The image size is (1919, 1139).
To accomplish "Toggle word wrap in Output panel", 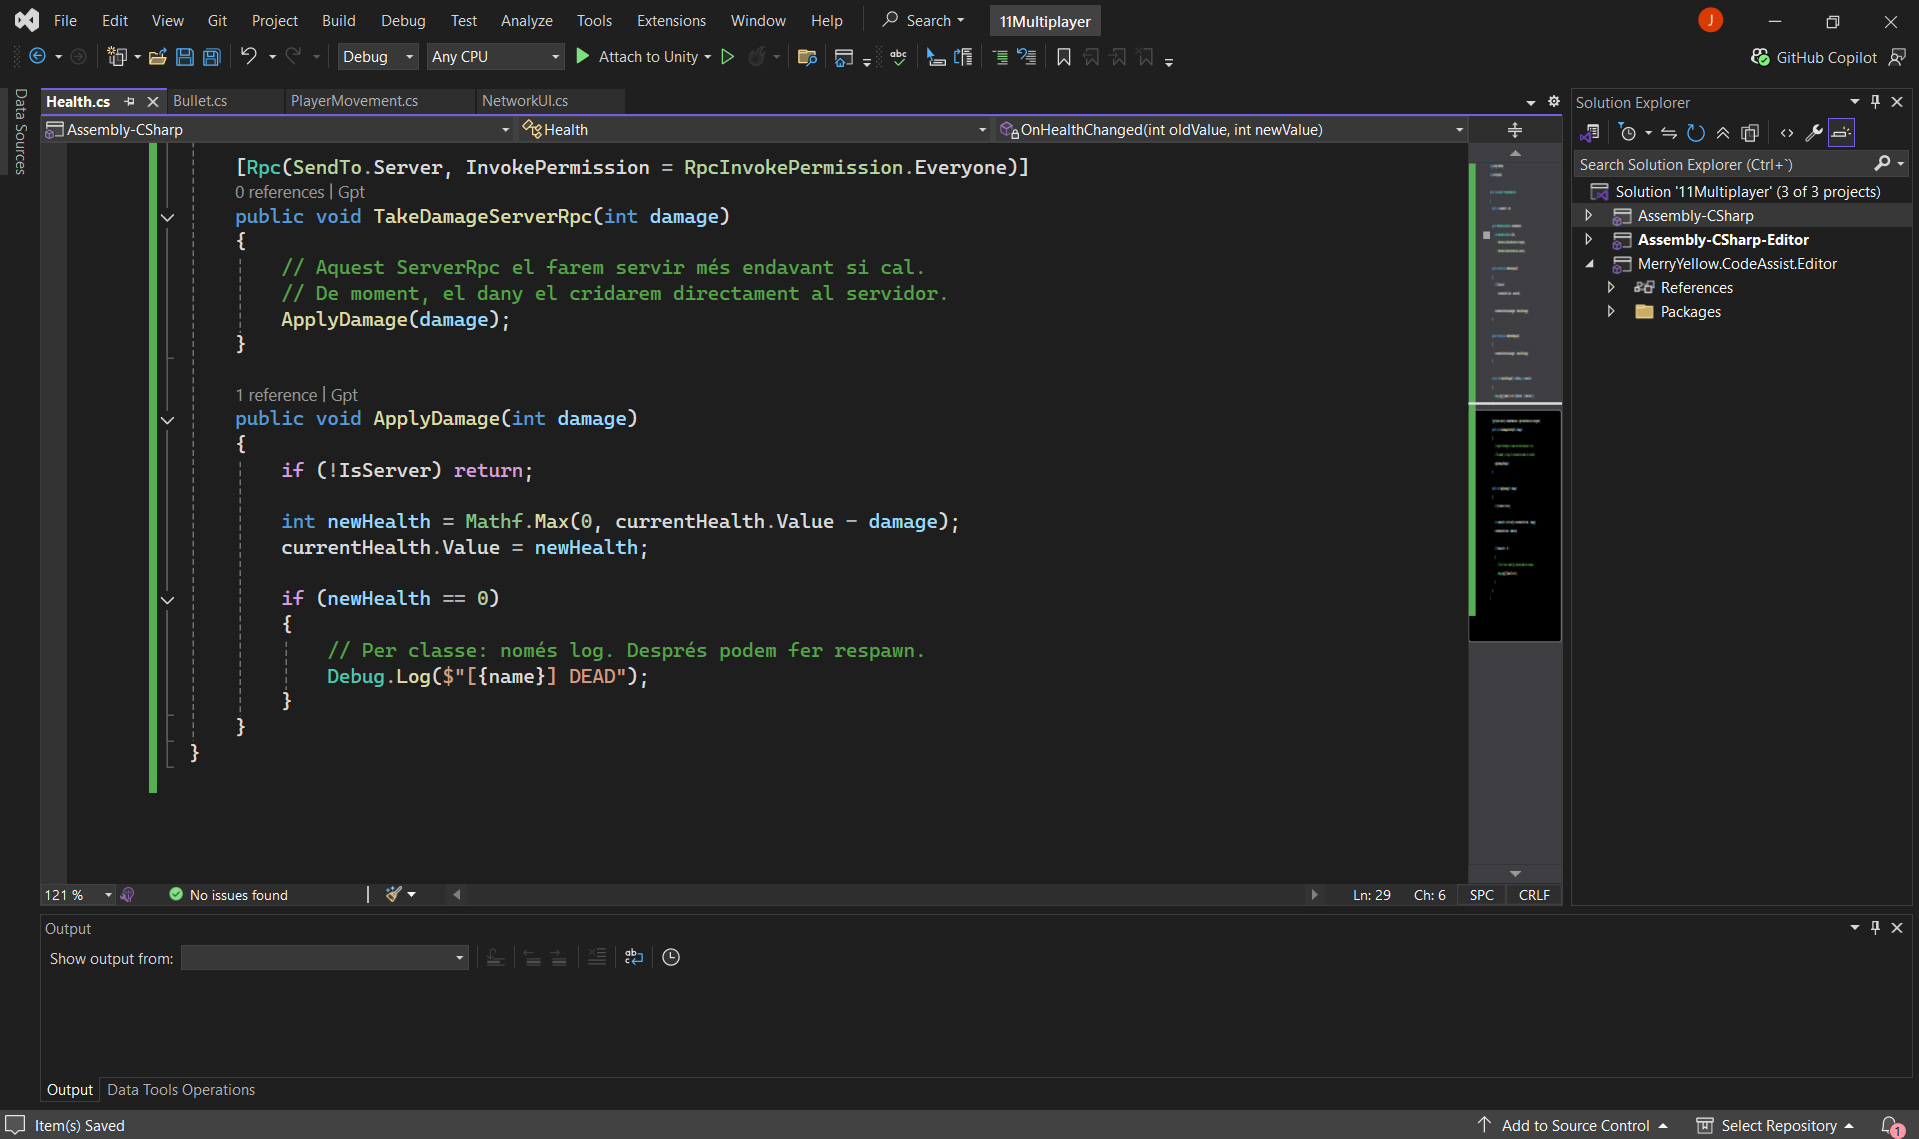I will pyautogui.click(x=633, y=957).
